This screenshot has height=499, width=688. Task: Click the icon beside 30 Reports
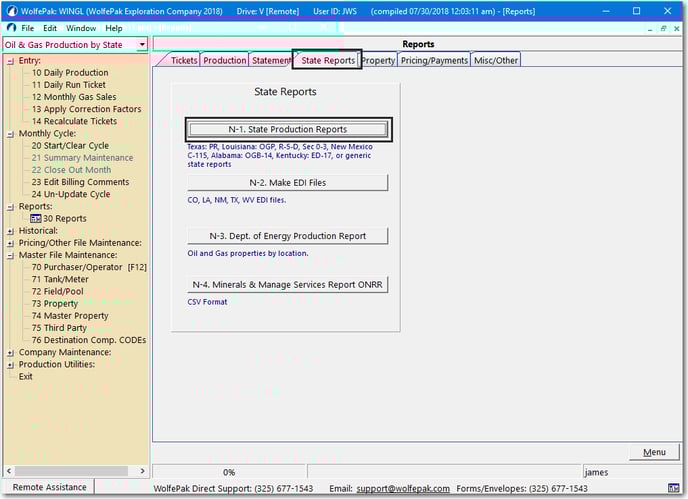point(36,219)
